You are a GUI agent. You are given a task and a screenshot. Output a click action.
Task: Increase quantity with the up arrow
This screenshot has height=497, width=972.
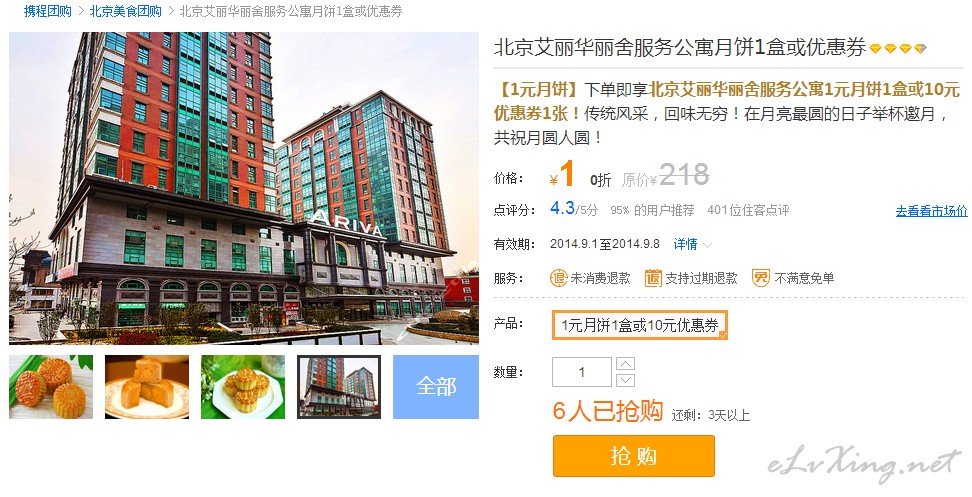pos(625,364)
